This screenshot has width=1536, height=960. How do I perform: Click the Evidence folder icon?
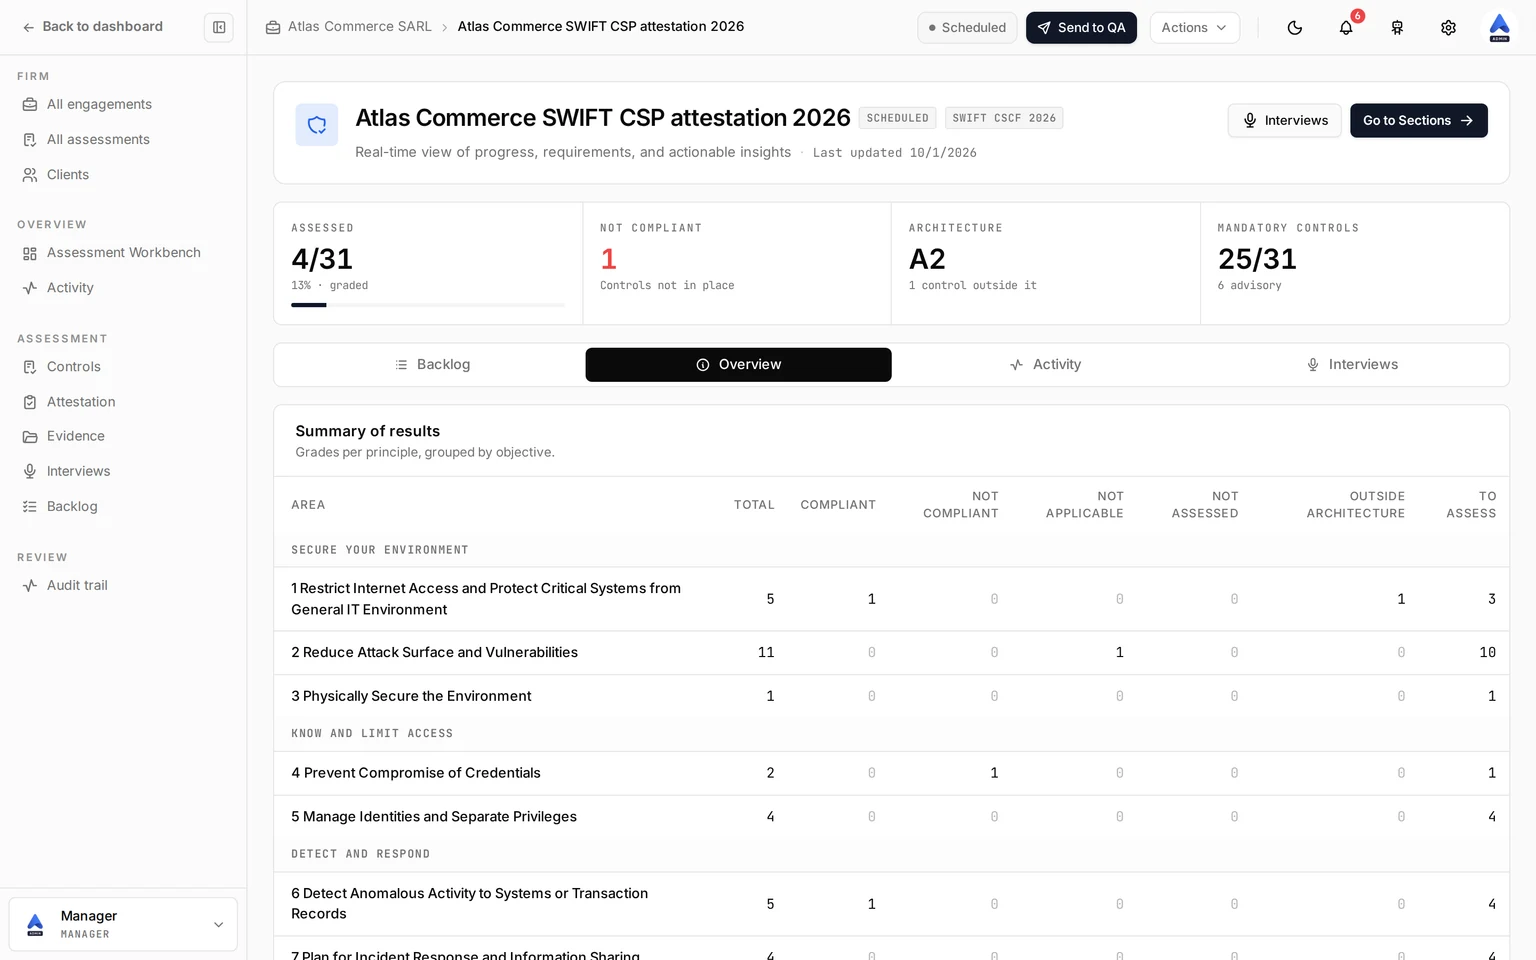(30, 437)
